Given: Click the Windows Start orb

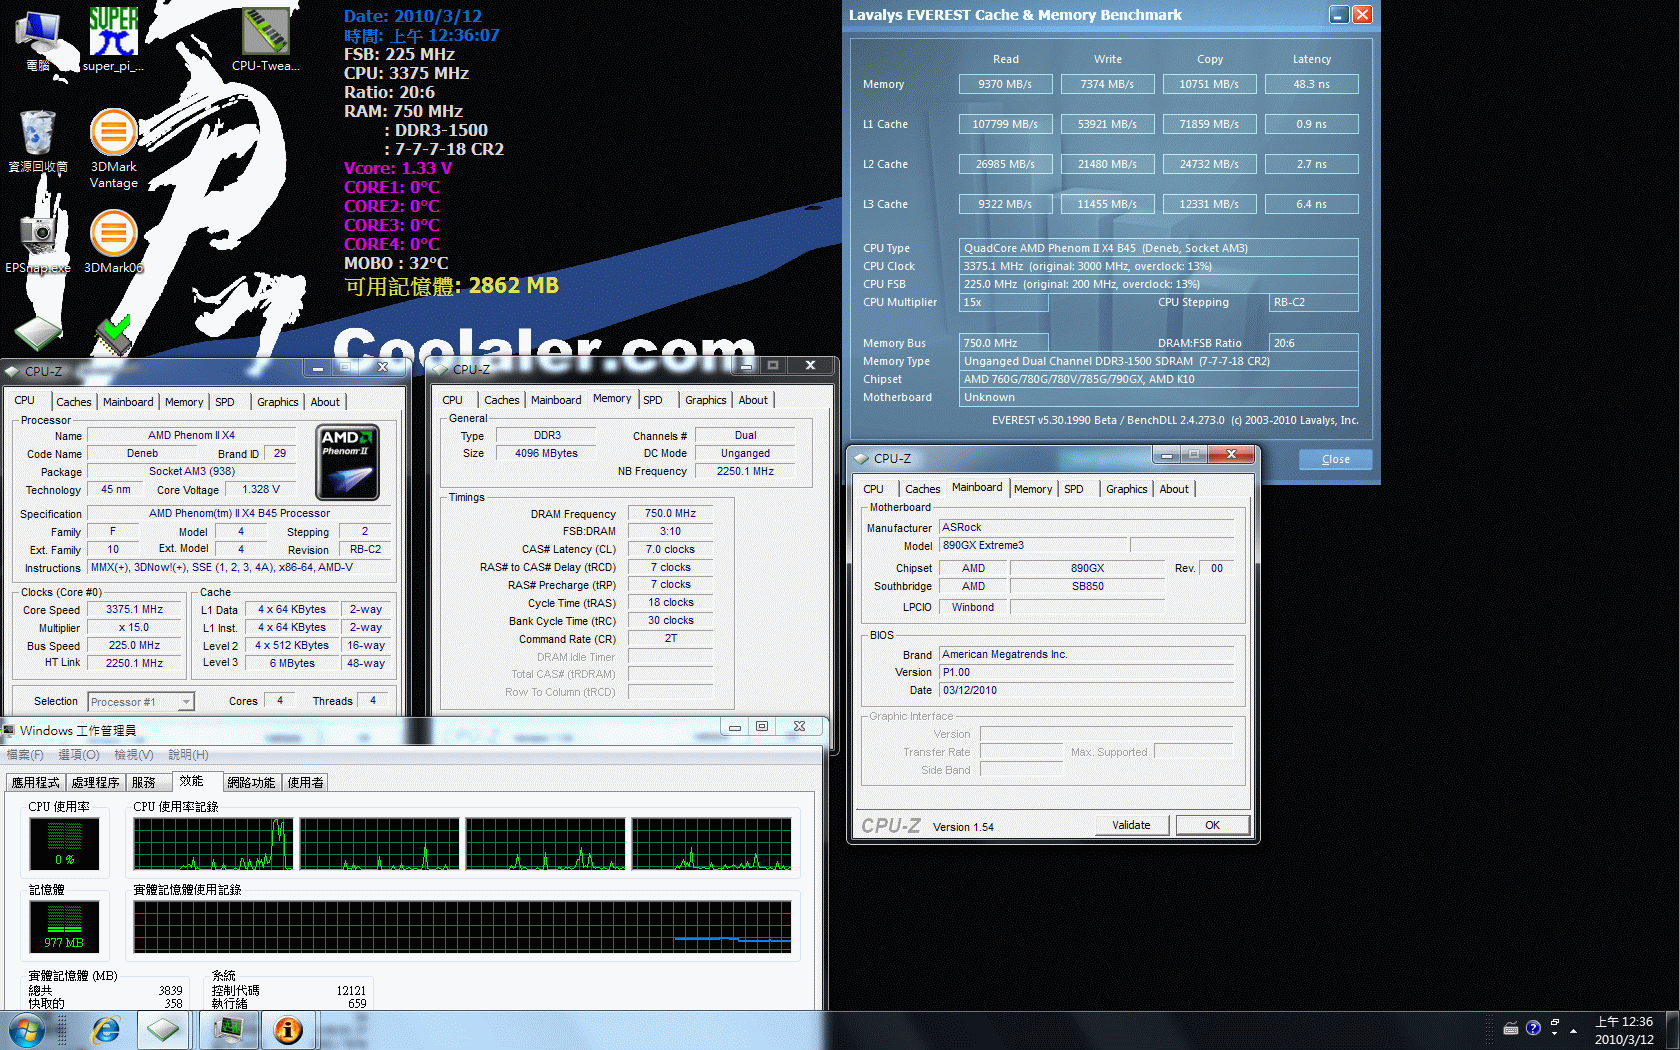Looking at the screenshot, I should 25,1030.
